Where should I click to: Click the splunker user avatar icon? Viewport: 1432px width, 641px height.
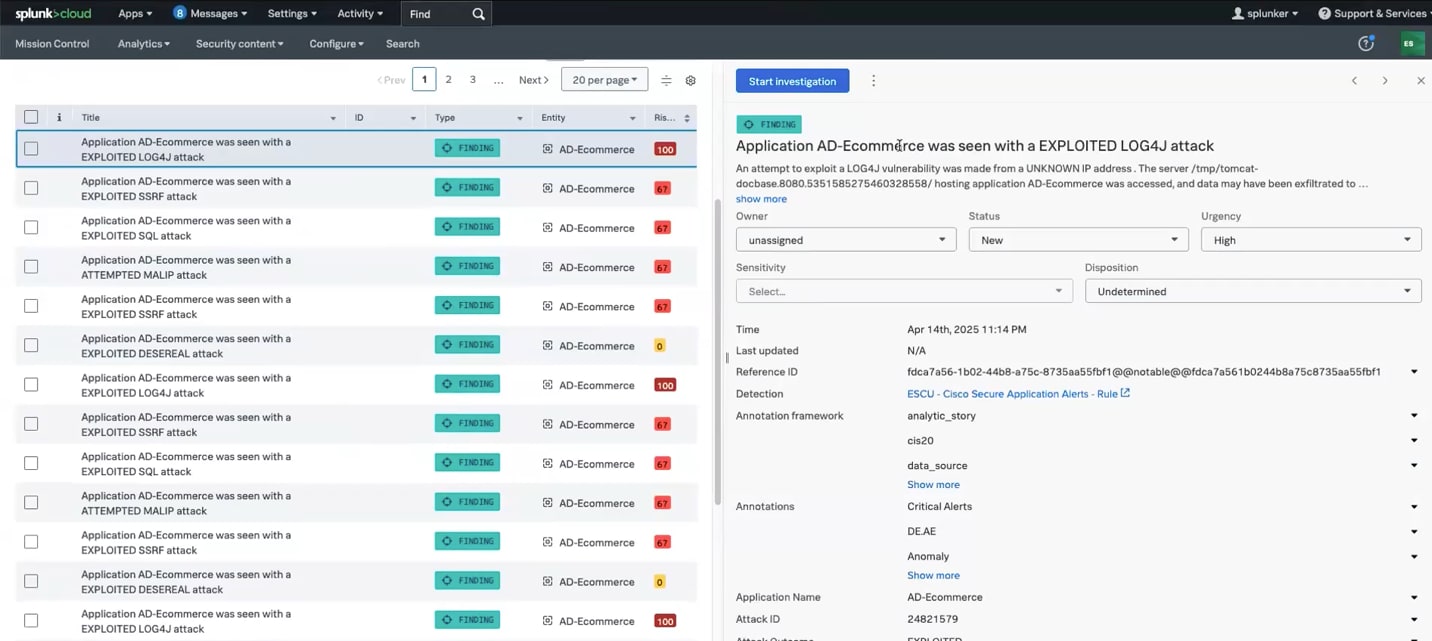click(x=1238, y=14)
